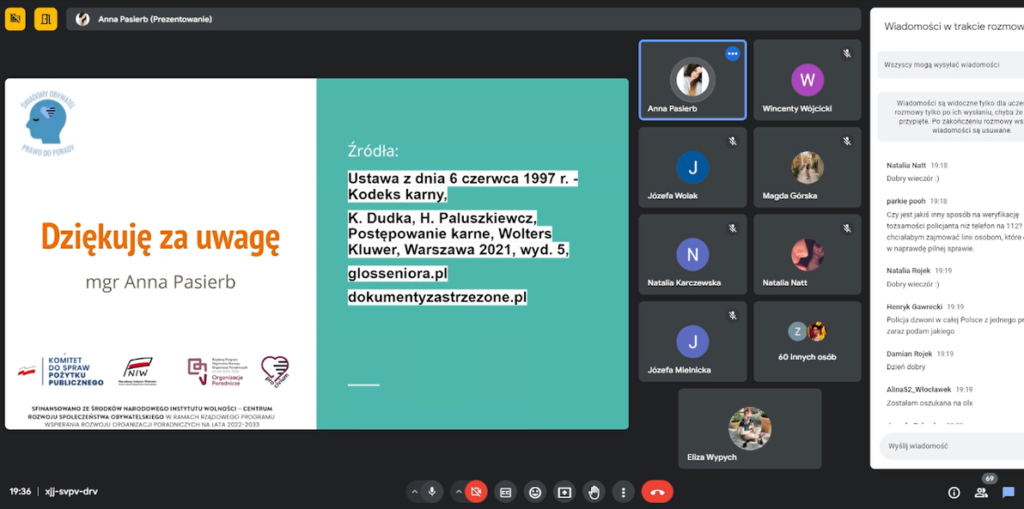Click the present screen icon
This screenshot has height=509, width=1024.
(x=564, y=492)
